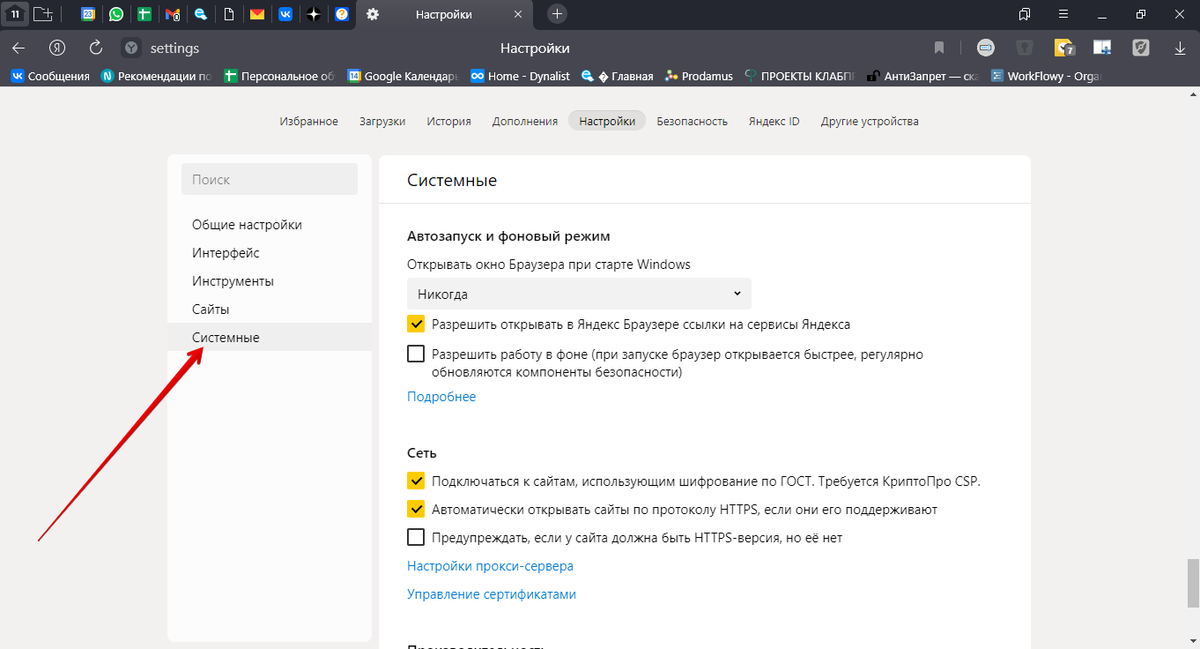
Task: Switch to the Другие устройства tab
Action: click(x=870, y=121)
